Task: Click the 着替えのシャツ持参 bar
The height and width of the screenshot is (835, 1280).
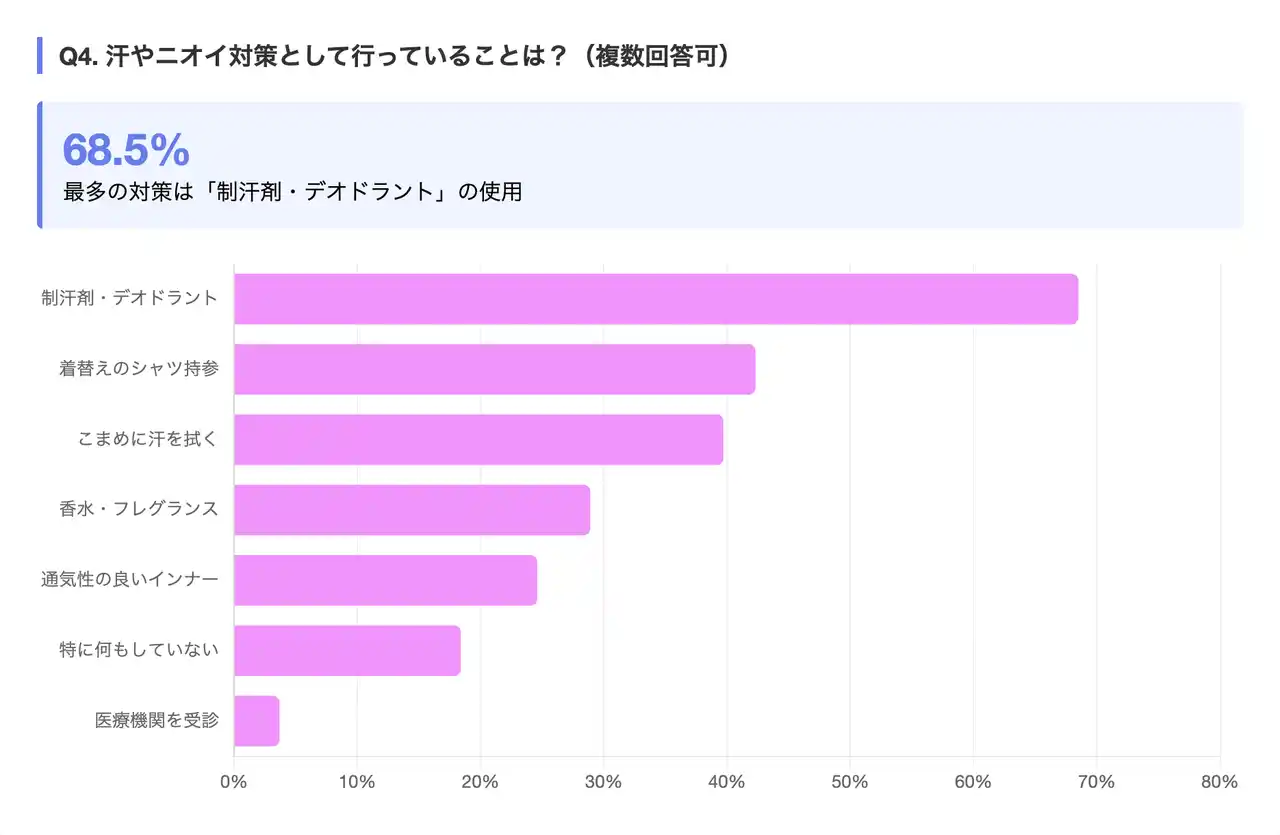Action: coord(494,369)
